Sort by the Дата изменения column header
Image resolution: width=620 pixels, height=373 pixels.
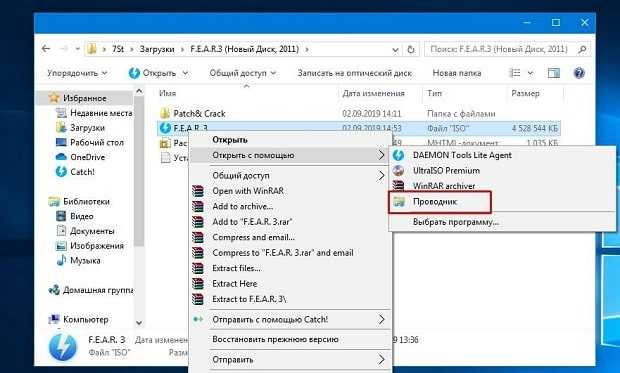pyautogui.click(x=373, y=93)
